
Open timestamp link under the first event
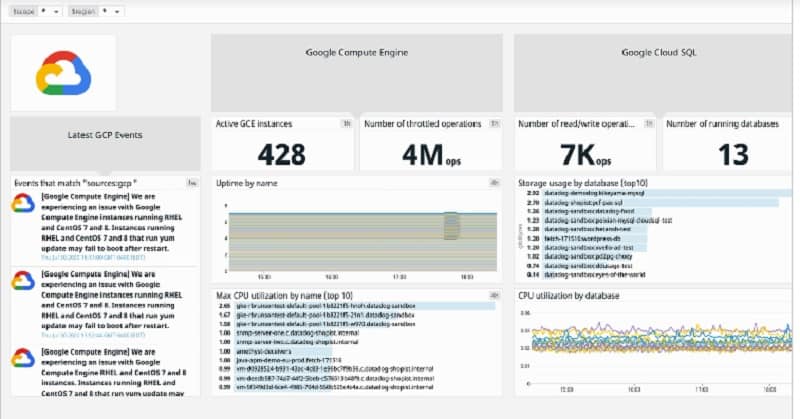93,258
